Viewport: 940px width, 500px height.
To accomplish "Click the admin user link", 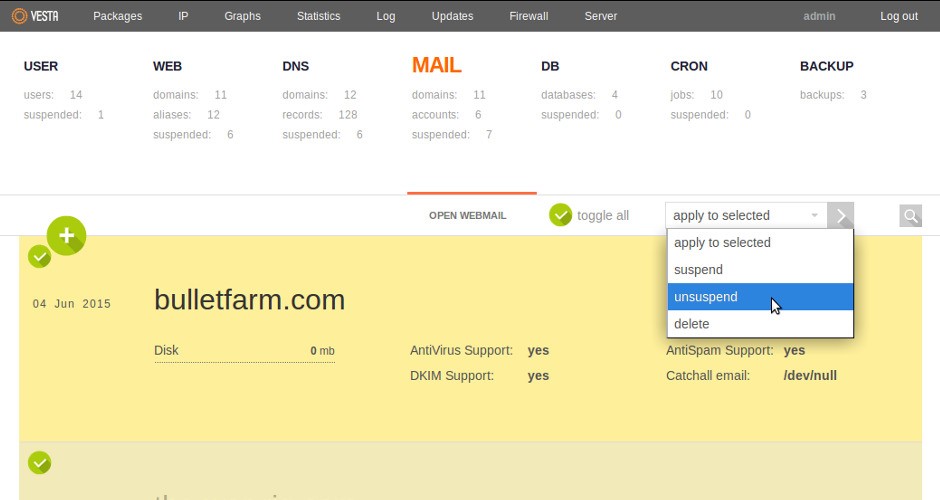I will tap(819, 16).
